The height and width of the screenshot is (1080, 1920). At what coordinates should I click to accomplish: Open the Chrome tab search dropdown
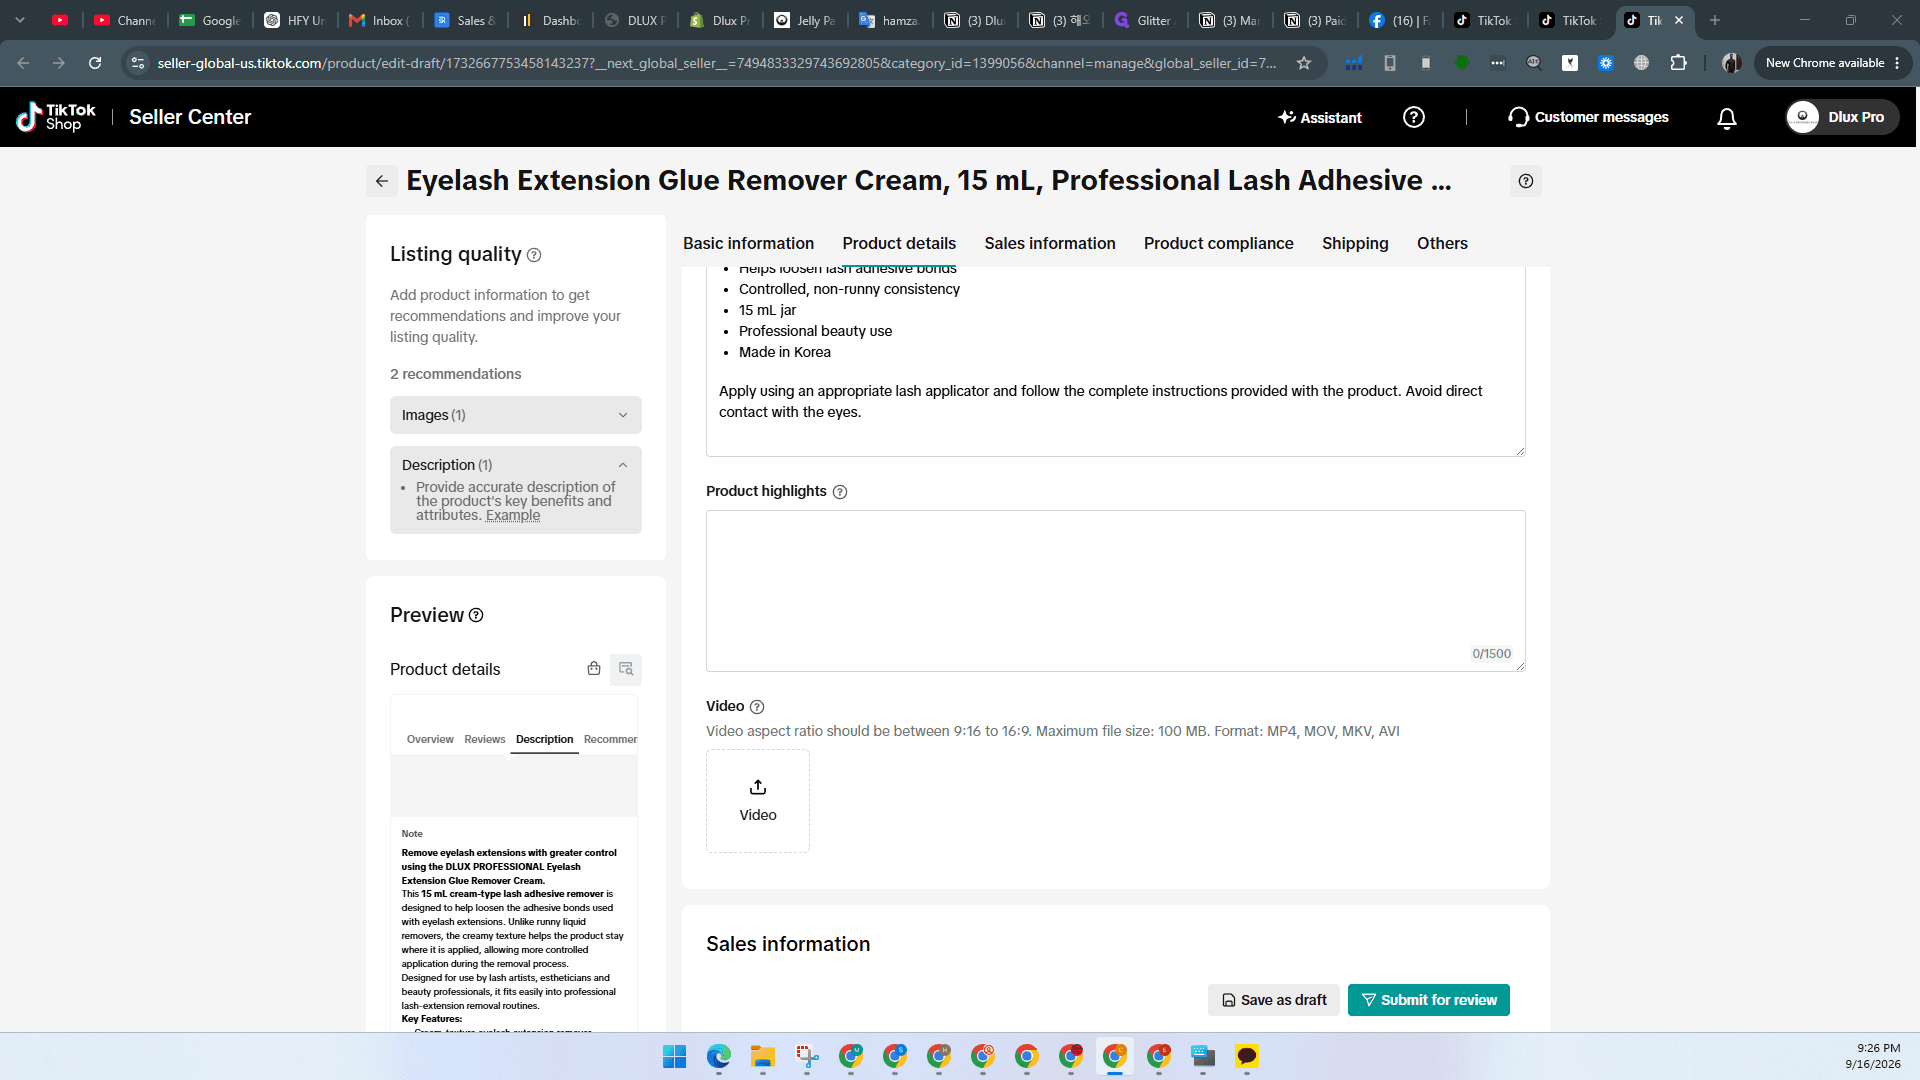[x=20, y=20]
